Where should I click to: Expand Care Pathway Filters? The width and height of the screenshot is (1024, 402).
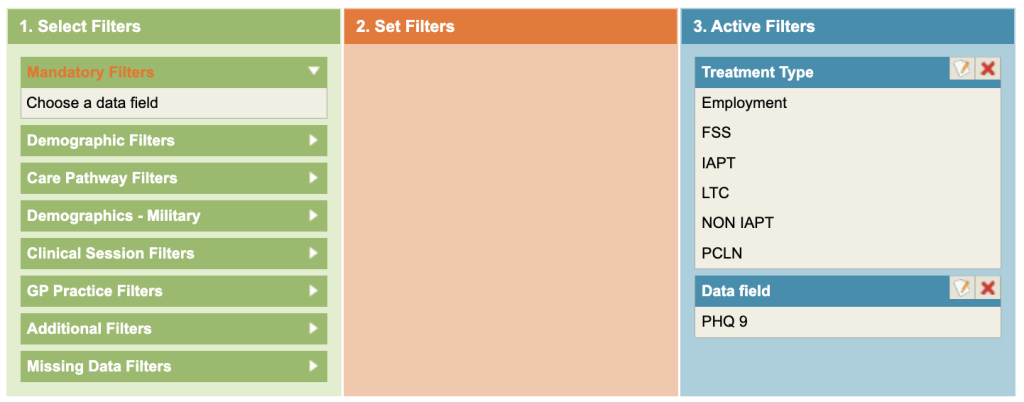[173, 178]
